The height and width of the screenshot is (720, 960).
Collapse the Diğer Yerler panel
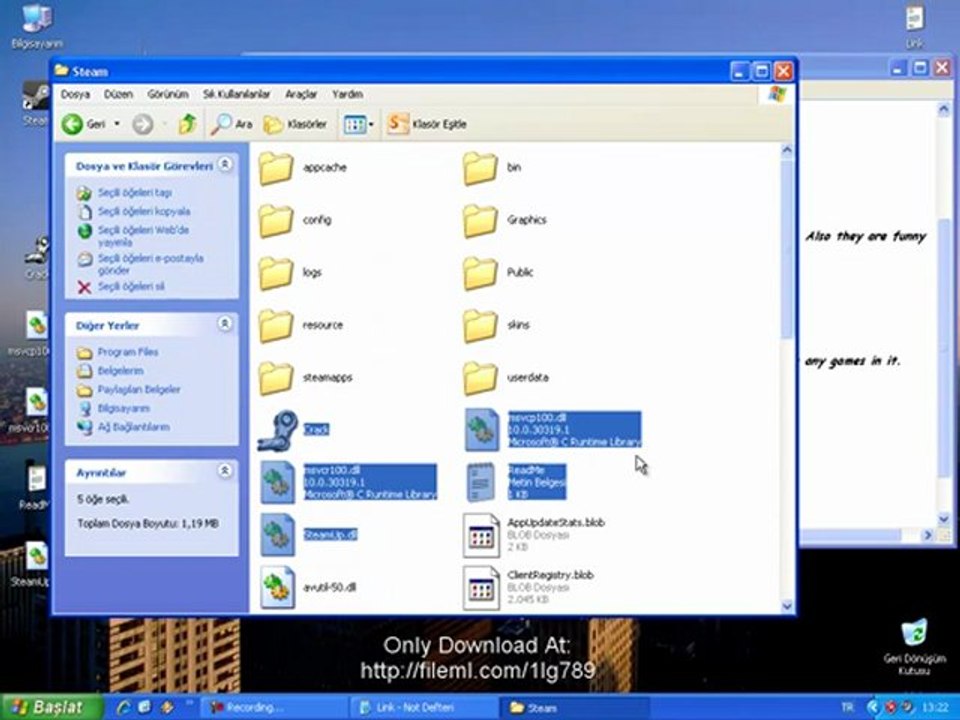click(x=225, y=324)
